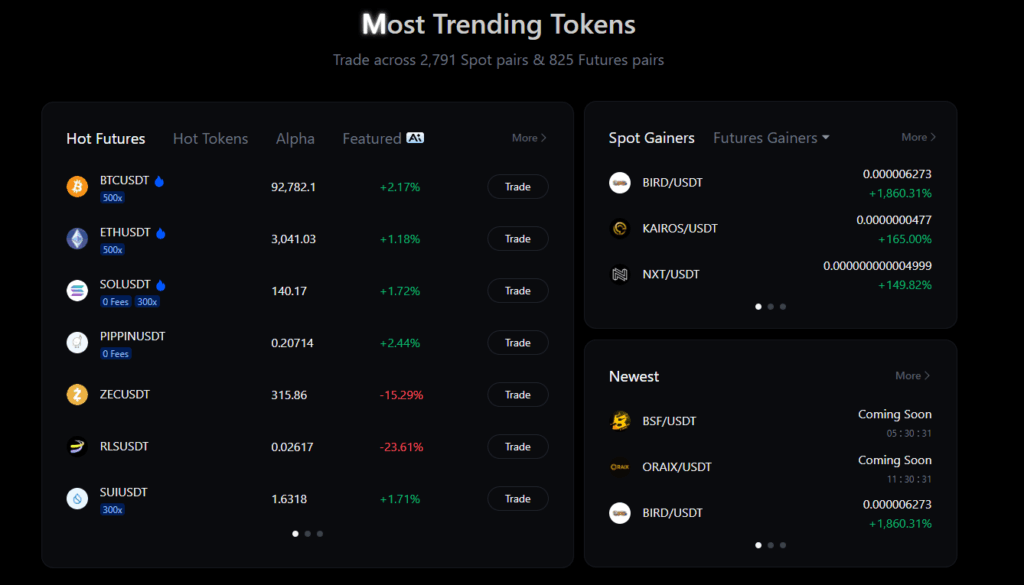Click the SUI coin icon

pos(77,499)
